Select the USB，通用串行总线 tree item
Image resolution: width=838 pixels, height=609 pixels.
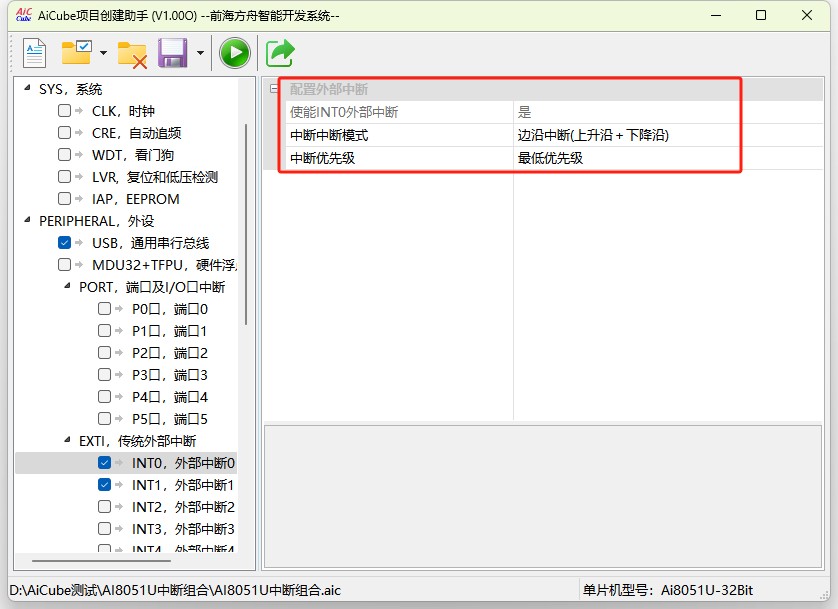pos(151,243)
